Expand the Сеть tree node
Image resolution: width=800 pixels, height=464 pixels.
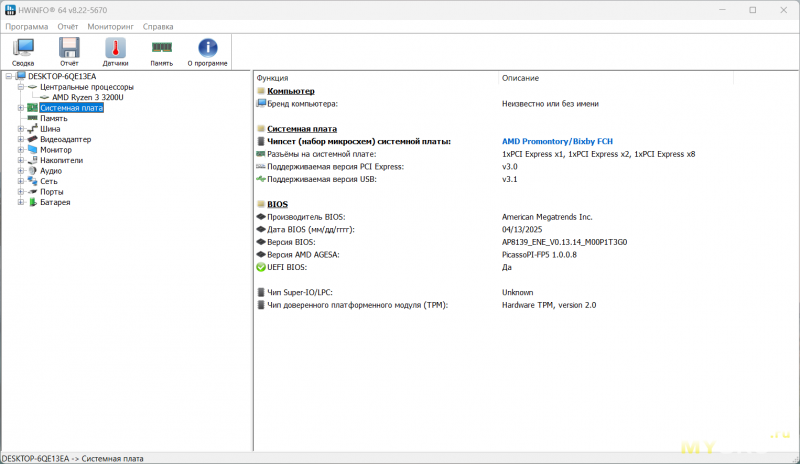tap(20, 181)
